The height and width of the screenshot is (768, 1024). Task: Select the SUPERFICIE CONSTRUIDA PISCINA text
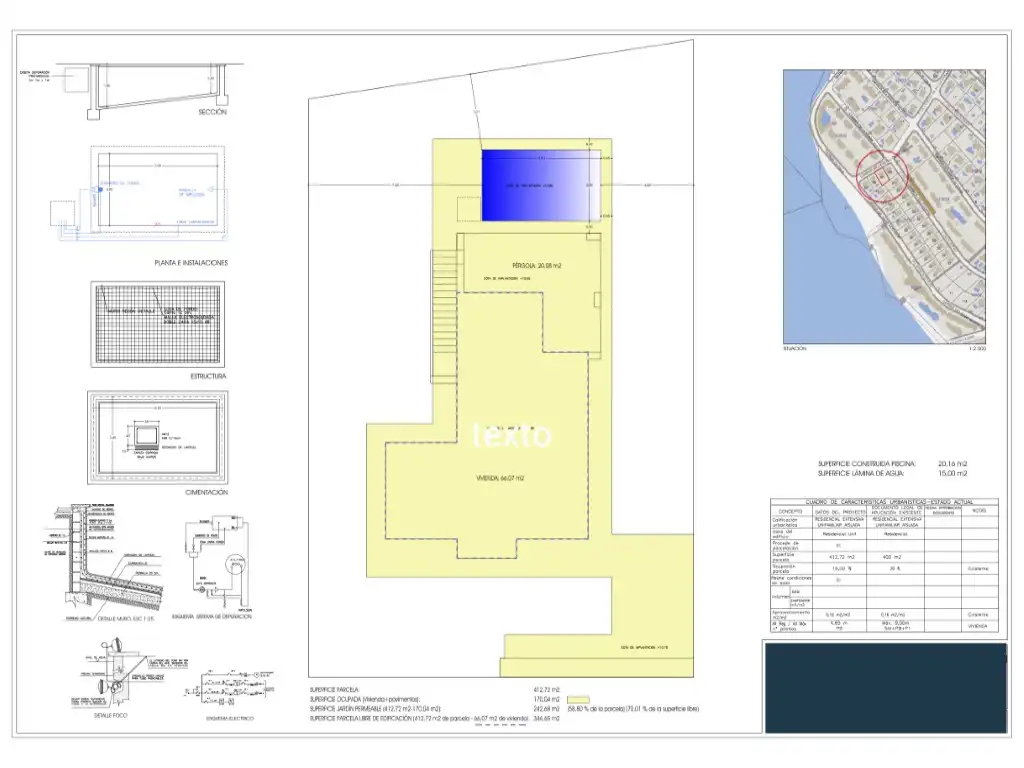pos(867,464)
